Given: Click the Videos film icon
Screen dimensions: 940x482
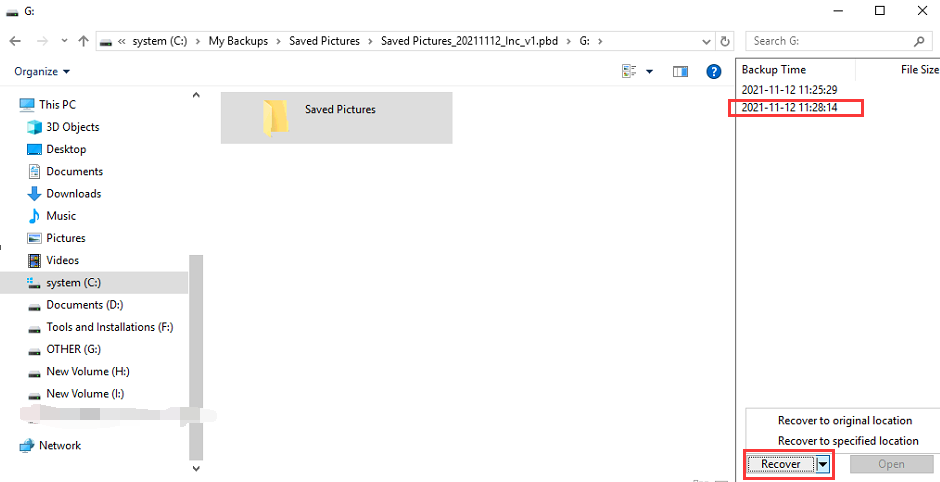Looking at the screenshot, I should pos(34,260).
